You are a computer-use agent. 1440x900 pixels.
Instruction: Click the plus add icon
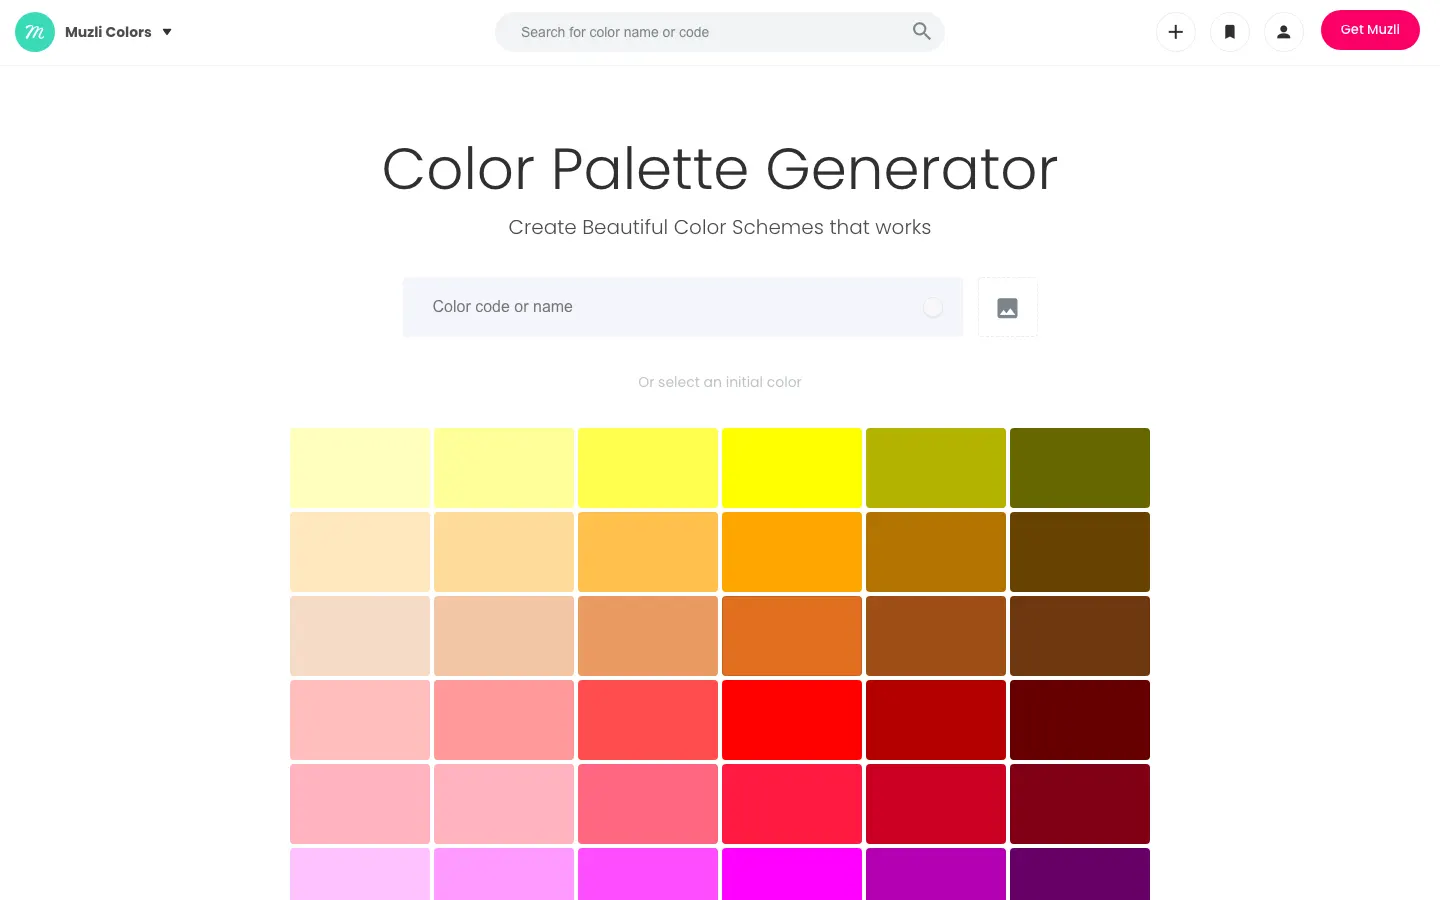click(1176, 32)
